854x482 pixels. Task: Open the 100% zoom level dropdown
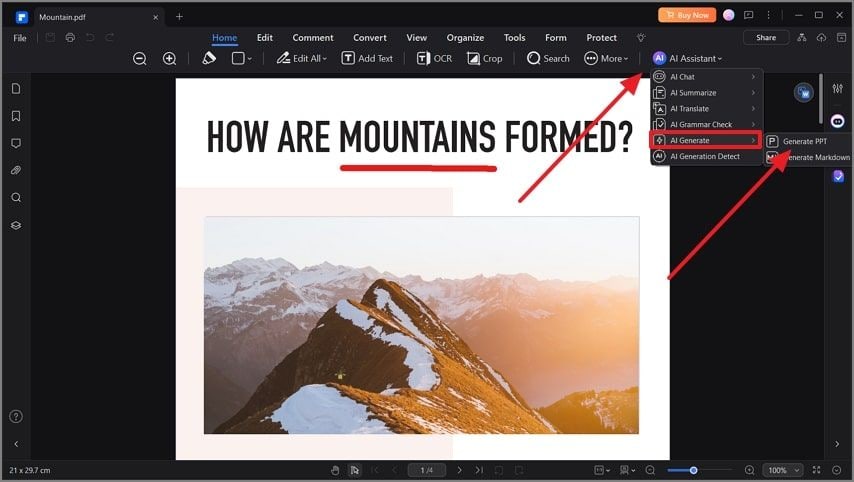[782, 470]
